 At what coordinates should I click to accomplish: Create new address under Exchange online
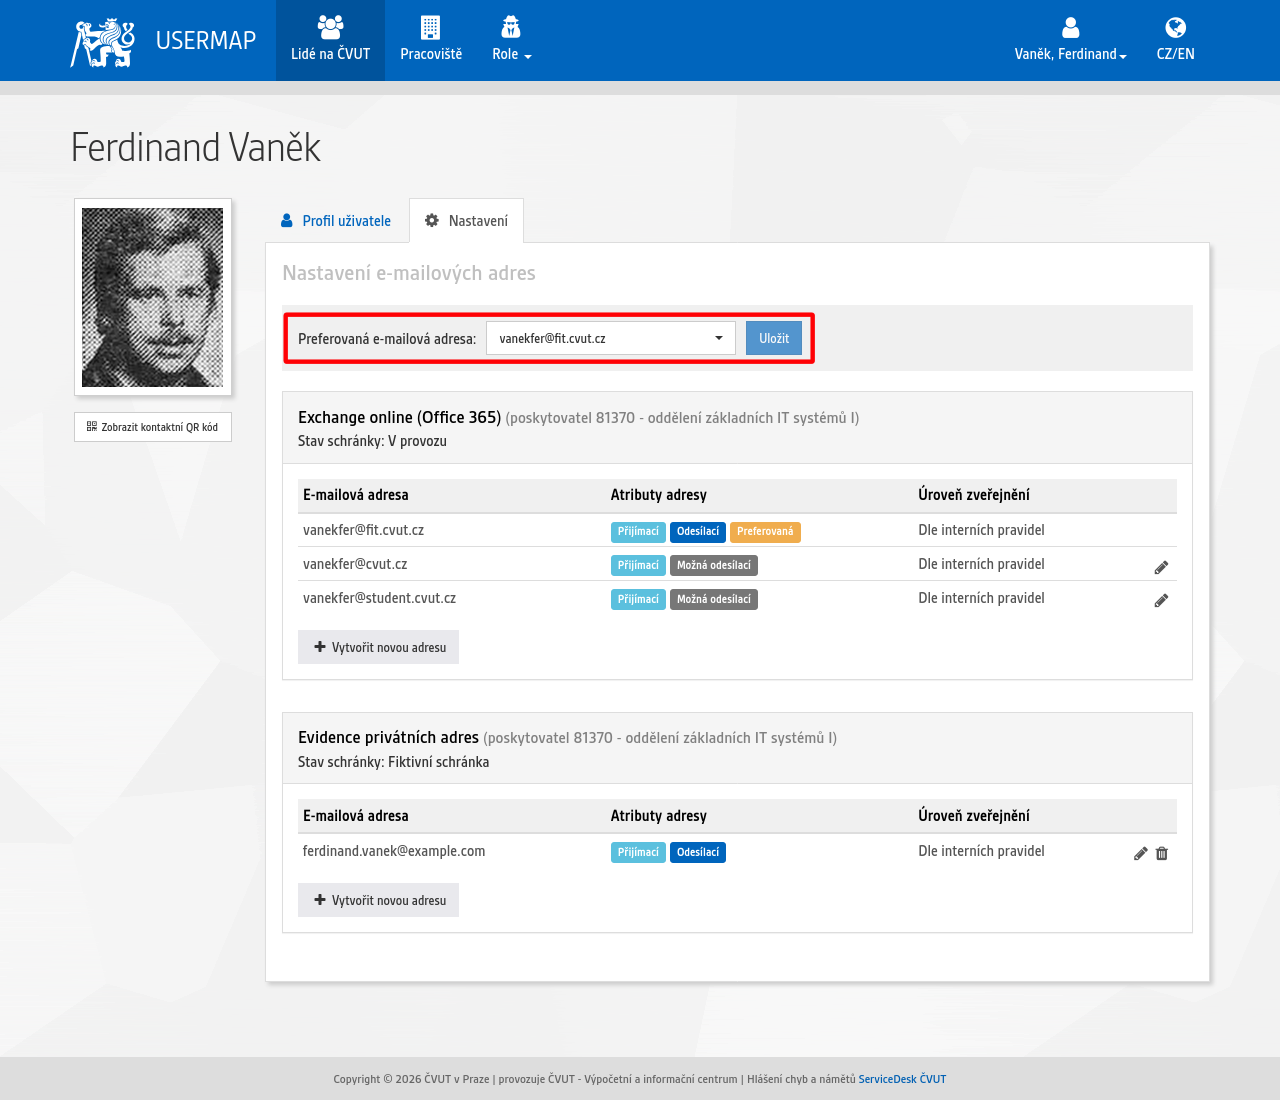378,647
